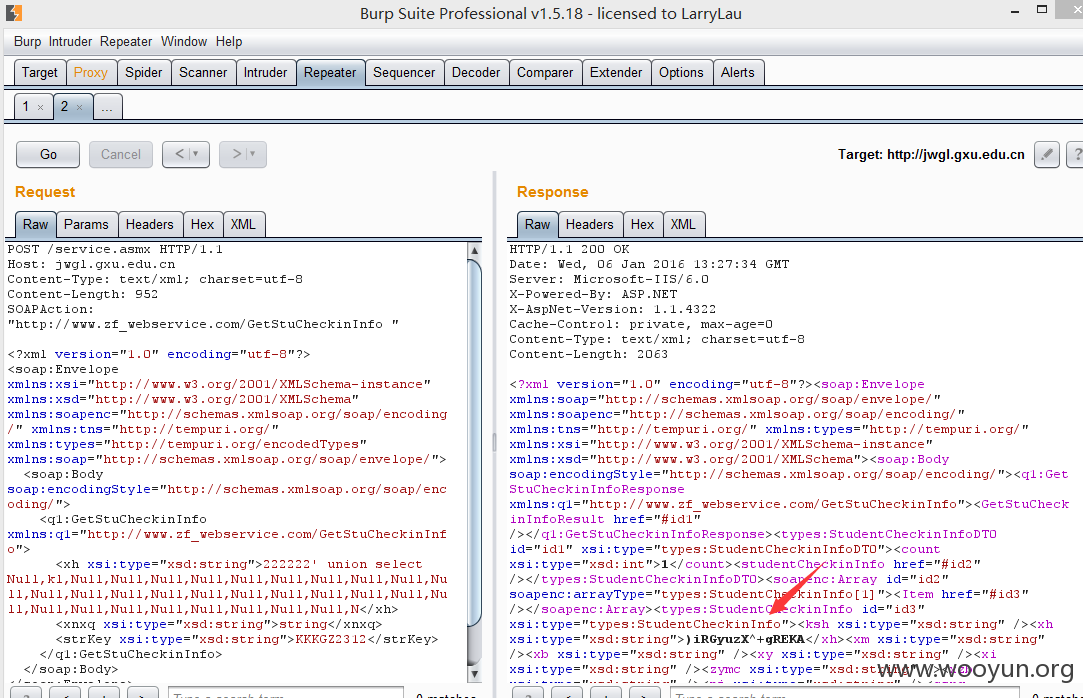Open the Repeater menu
1083x698 pixels.
[126, 41]
